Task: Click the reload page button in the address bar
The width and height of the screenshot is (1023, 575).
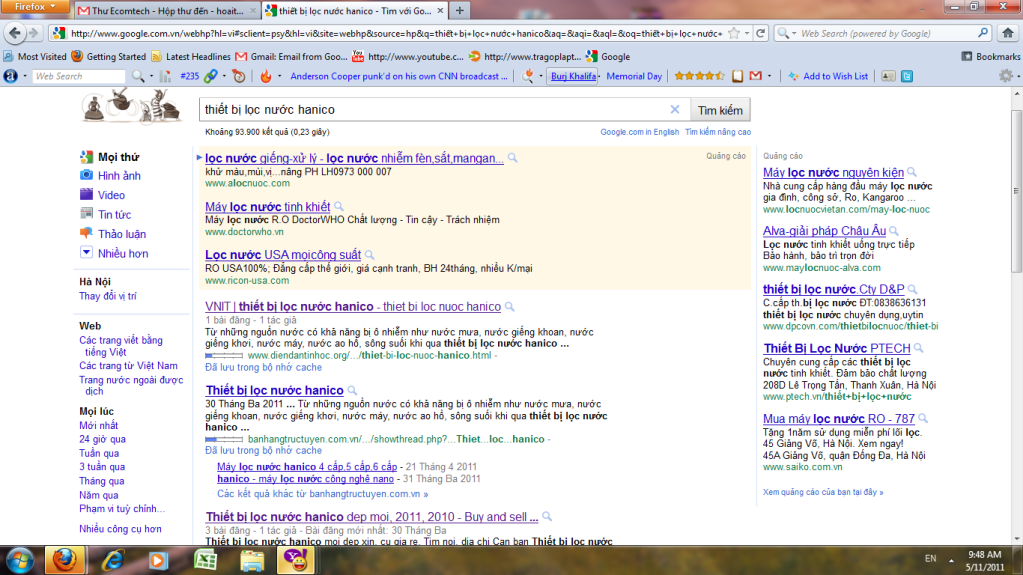Action: (760, 33)
